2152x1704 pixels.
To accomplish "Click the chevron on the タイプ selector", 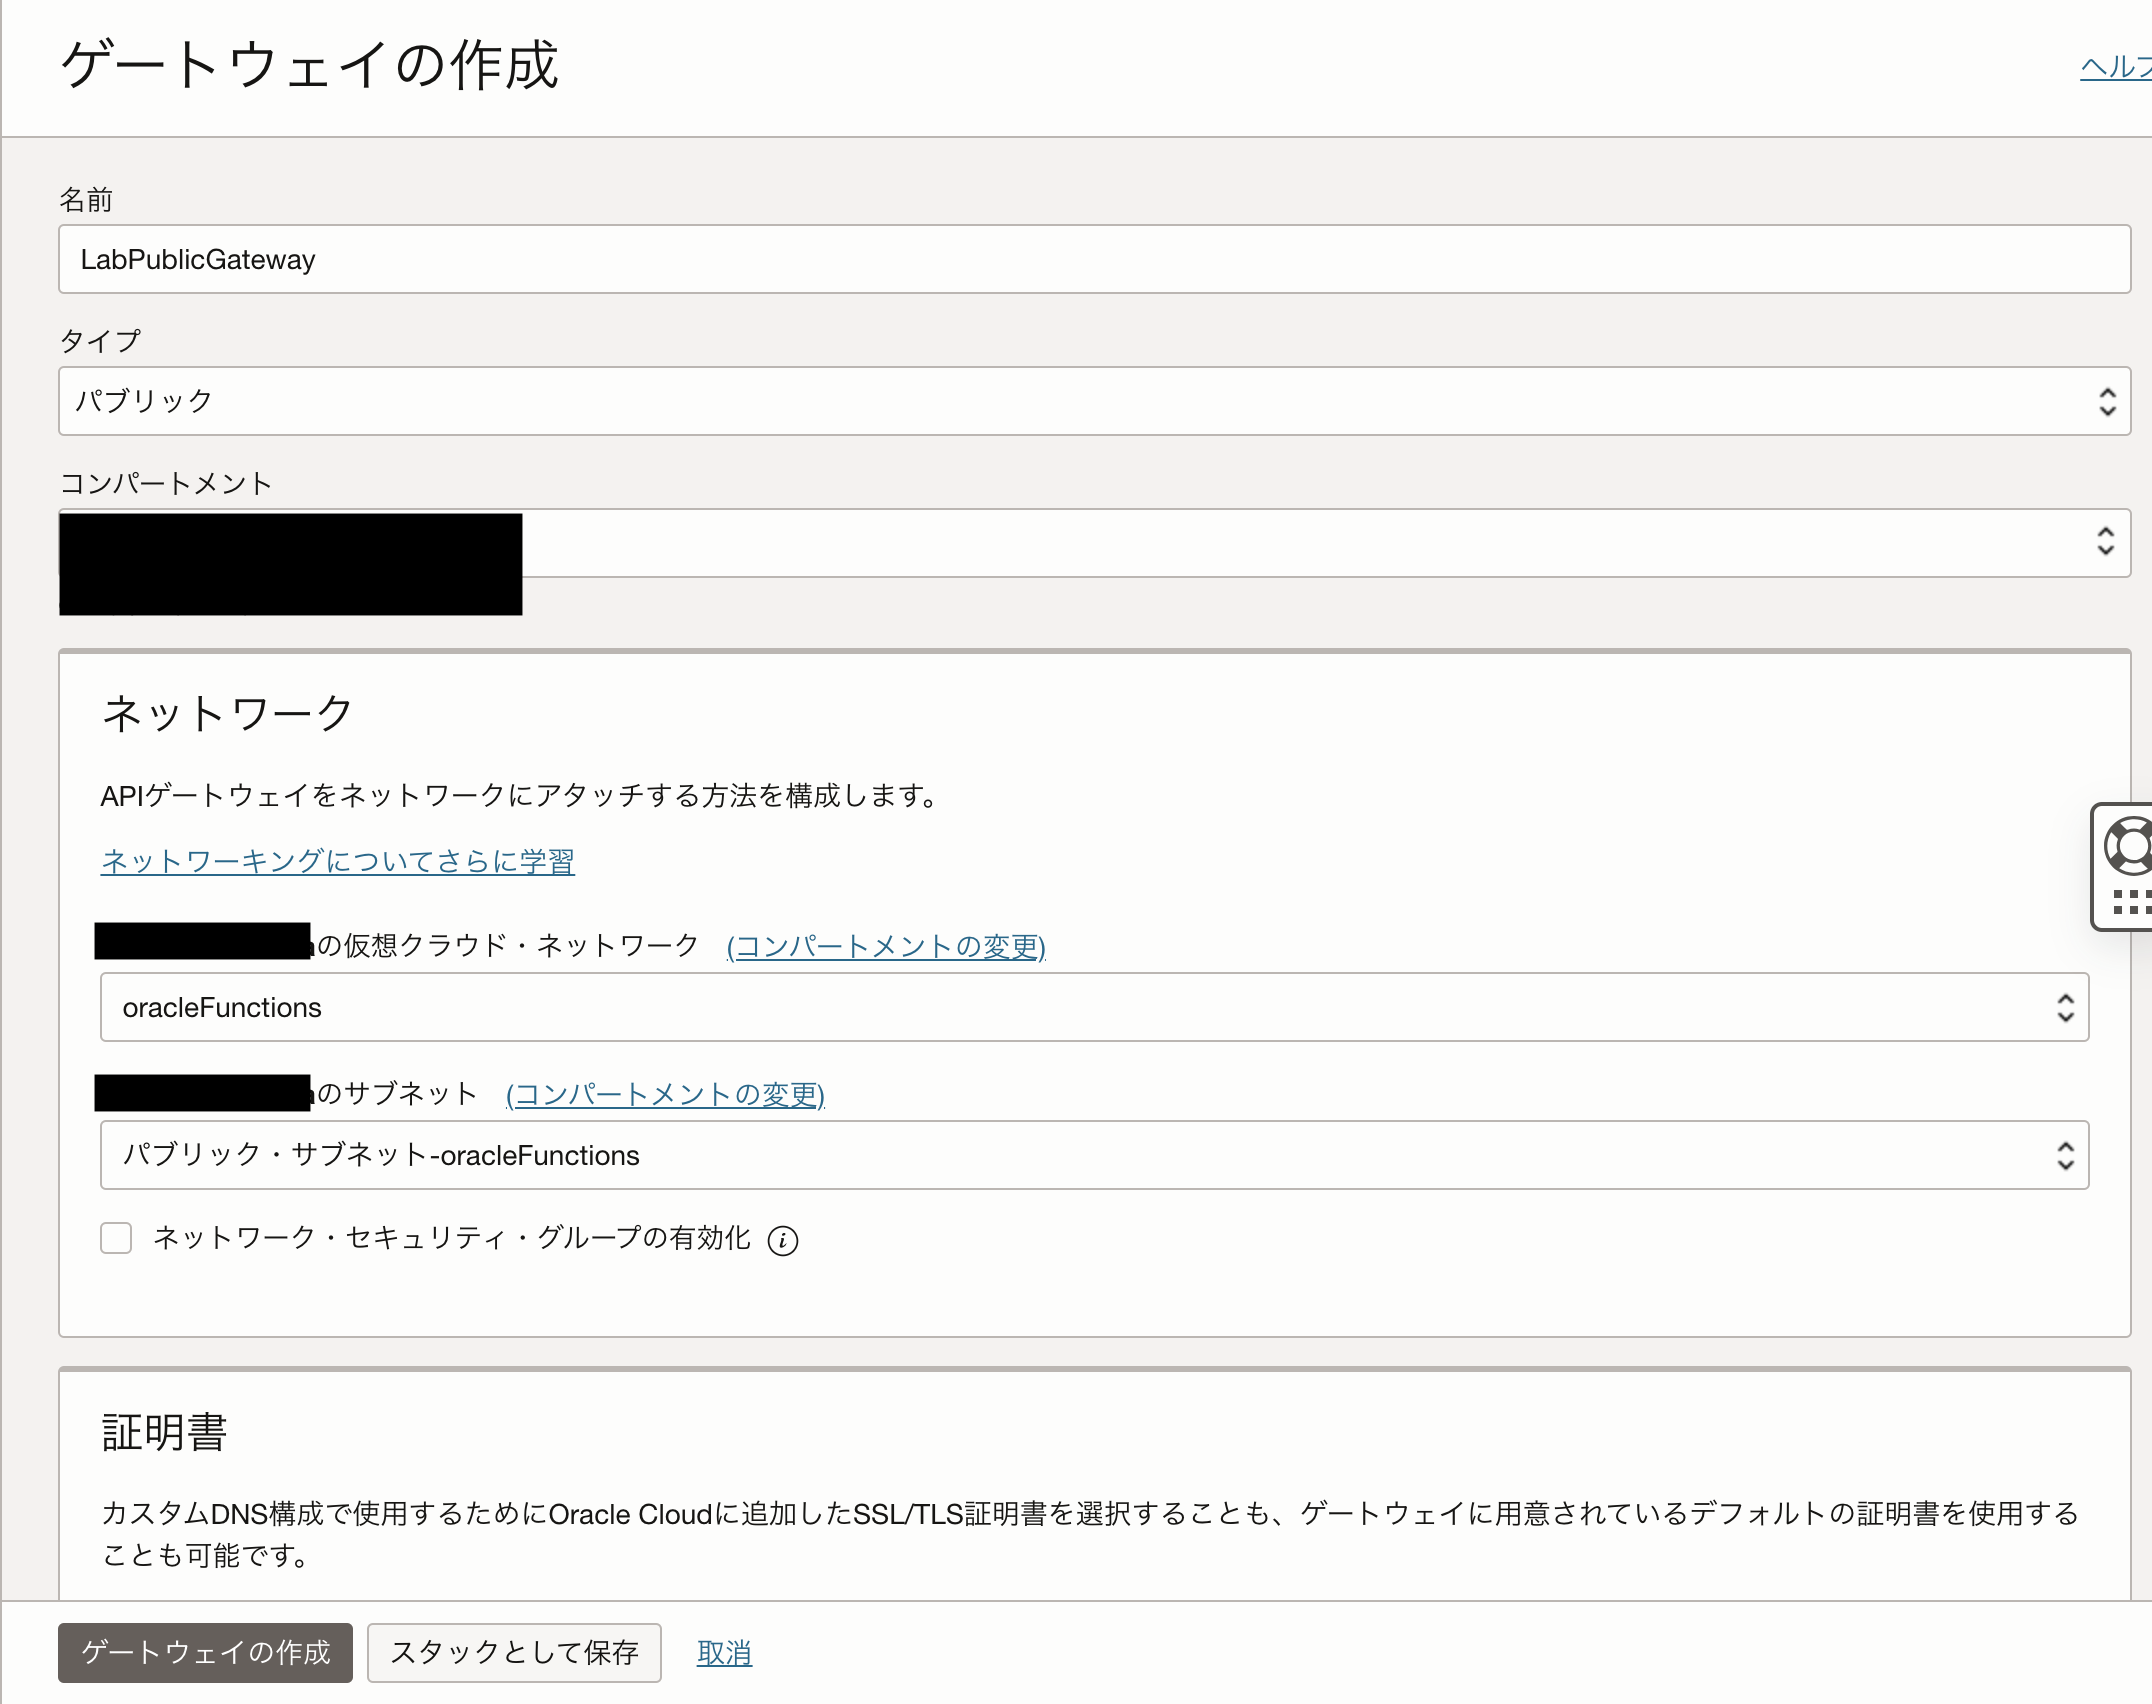I will pos(2106,401).
